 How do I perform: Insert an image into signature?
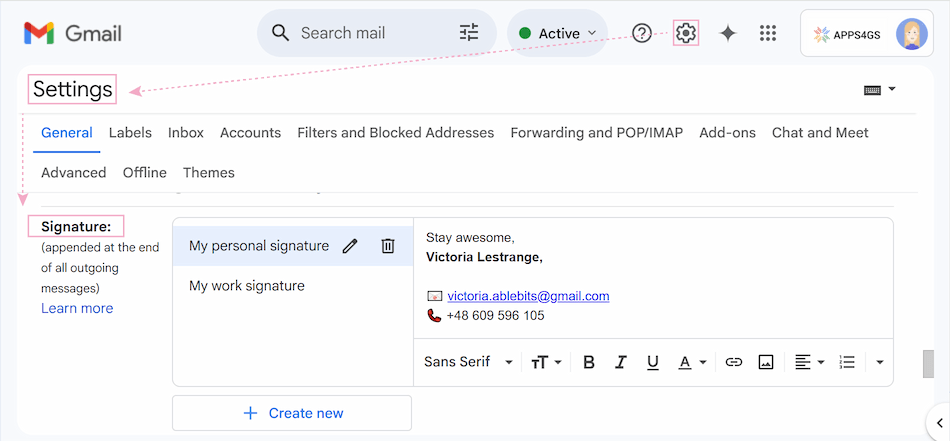point(766,362)
